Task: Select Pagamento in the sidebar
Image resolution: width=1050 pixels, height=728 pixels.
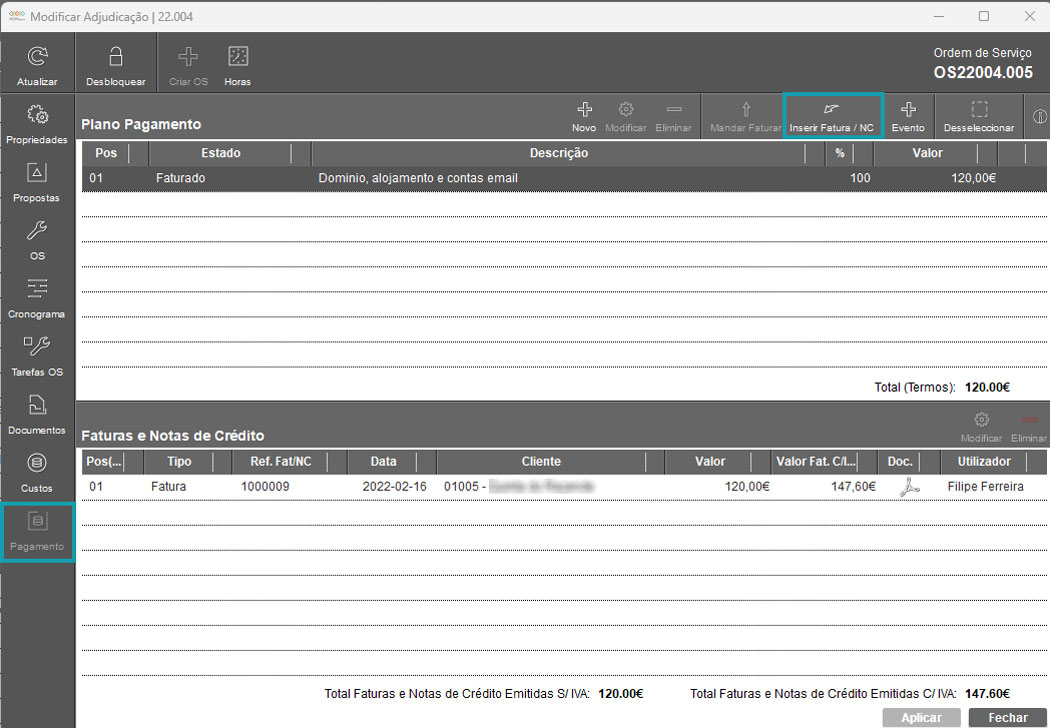Action: tap(37, 532)
